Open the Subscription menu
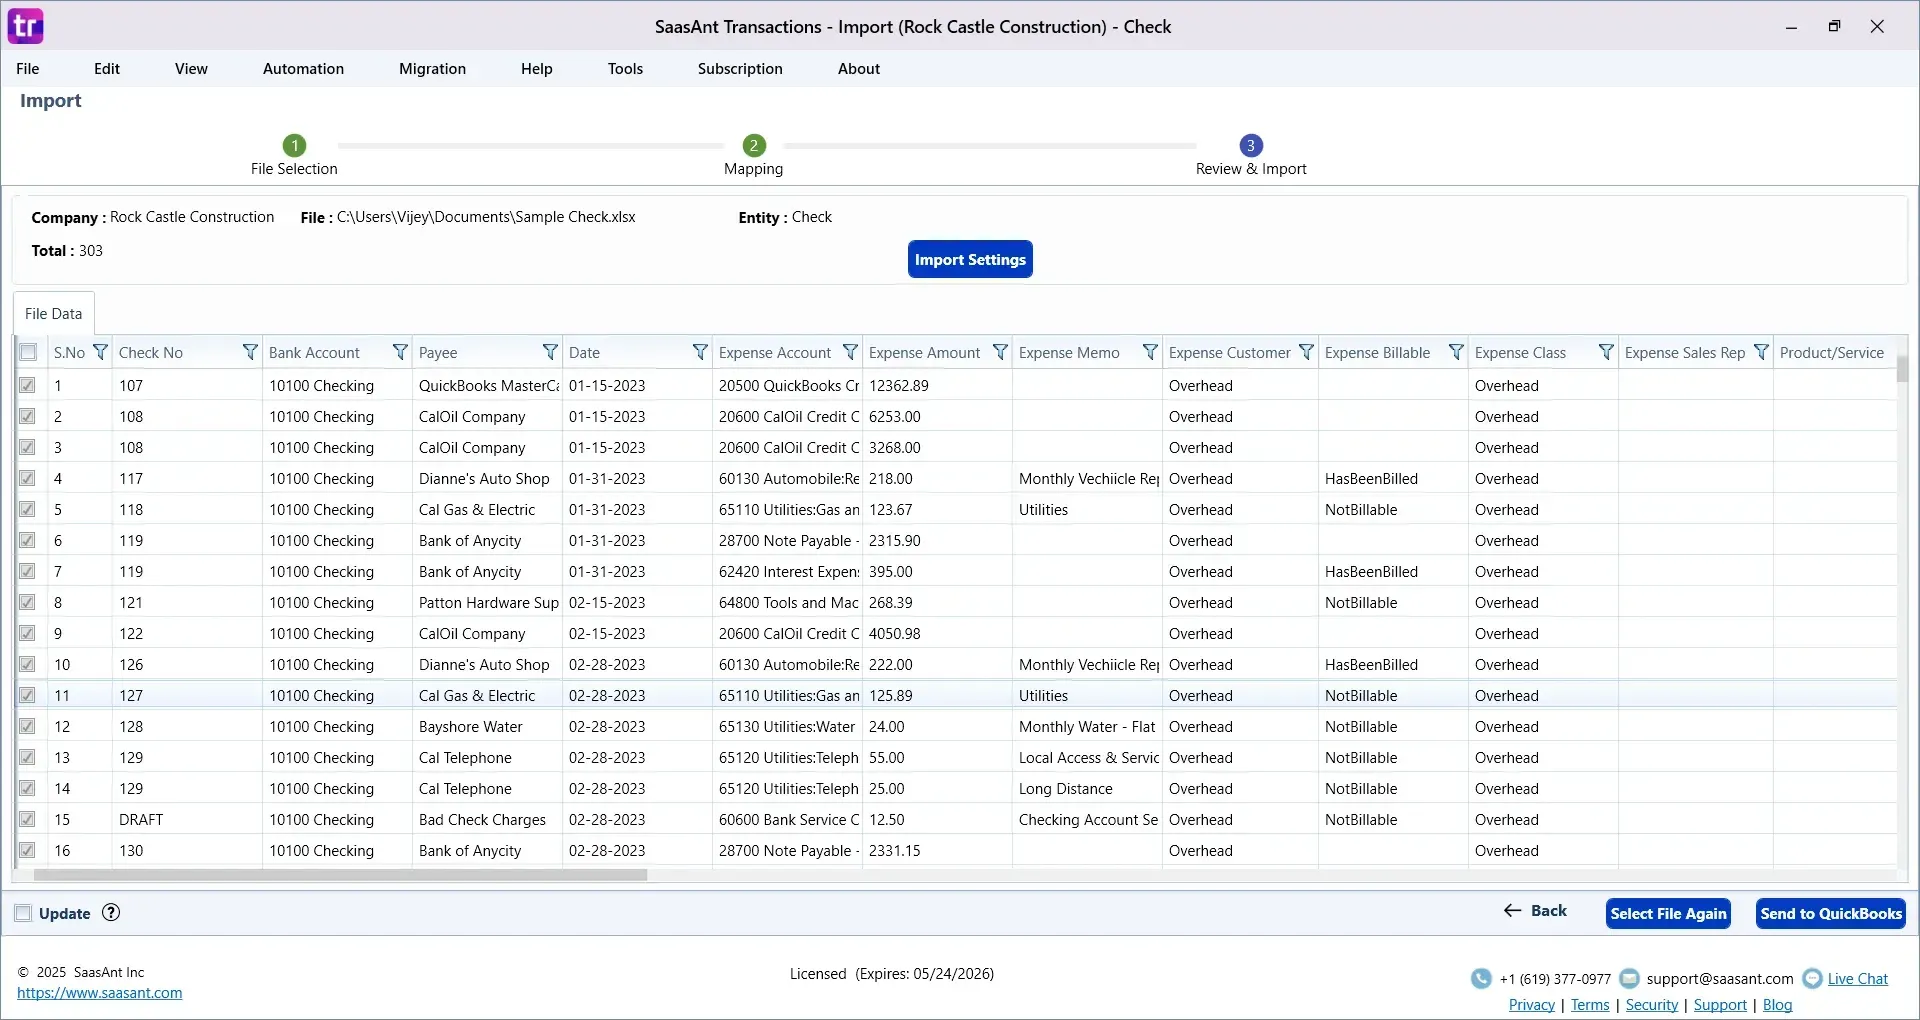 (740, 69)
